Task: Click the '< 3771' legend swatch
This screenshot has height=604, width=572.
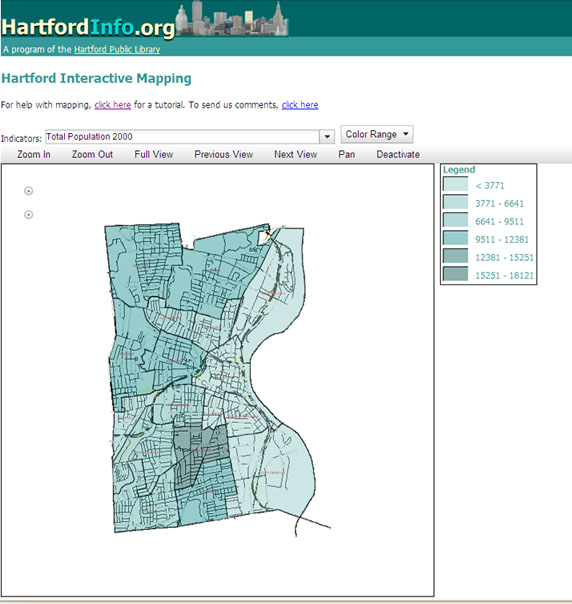Action: point(455,184)
